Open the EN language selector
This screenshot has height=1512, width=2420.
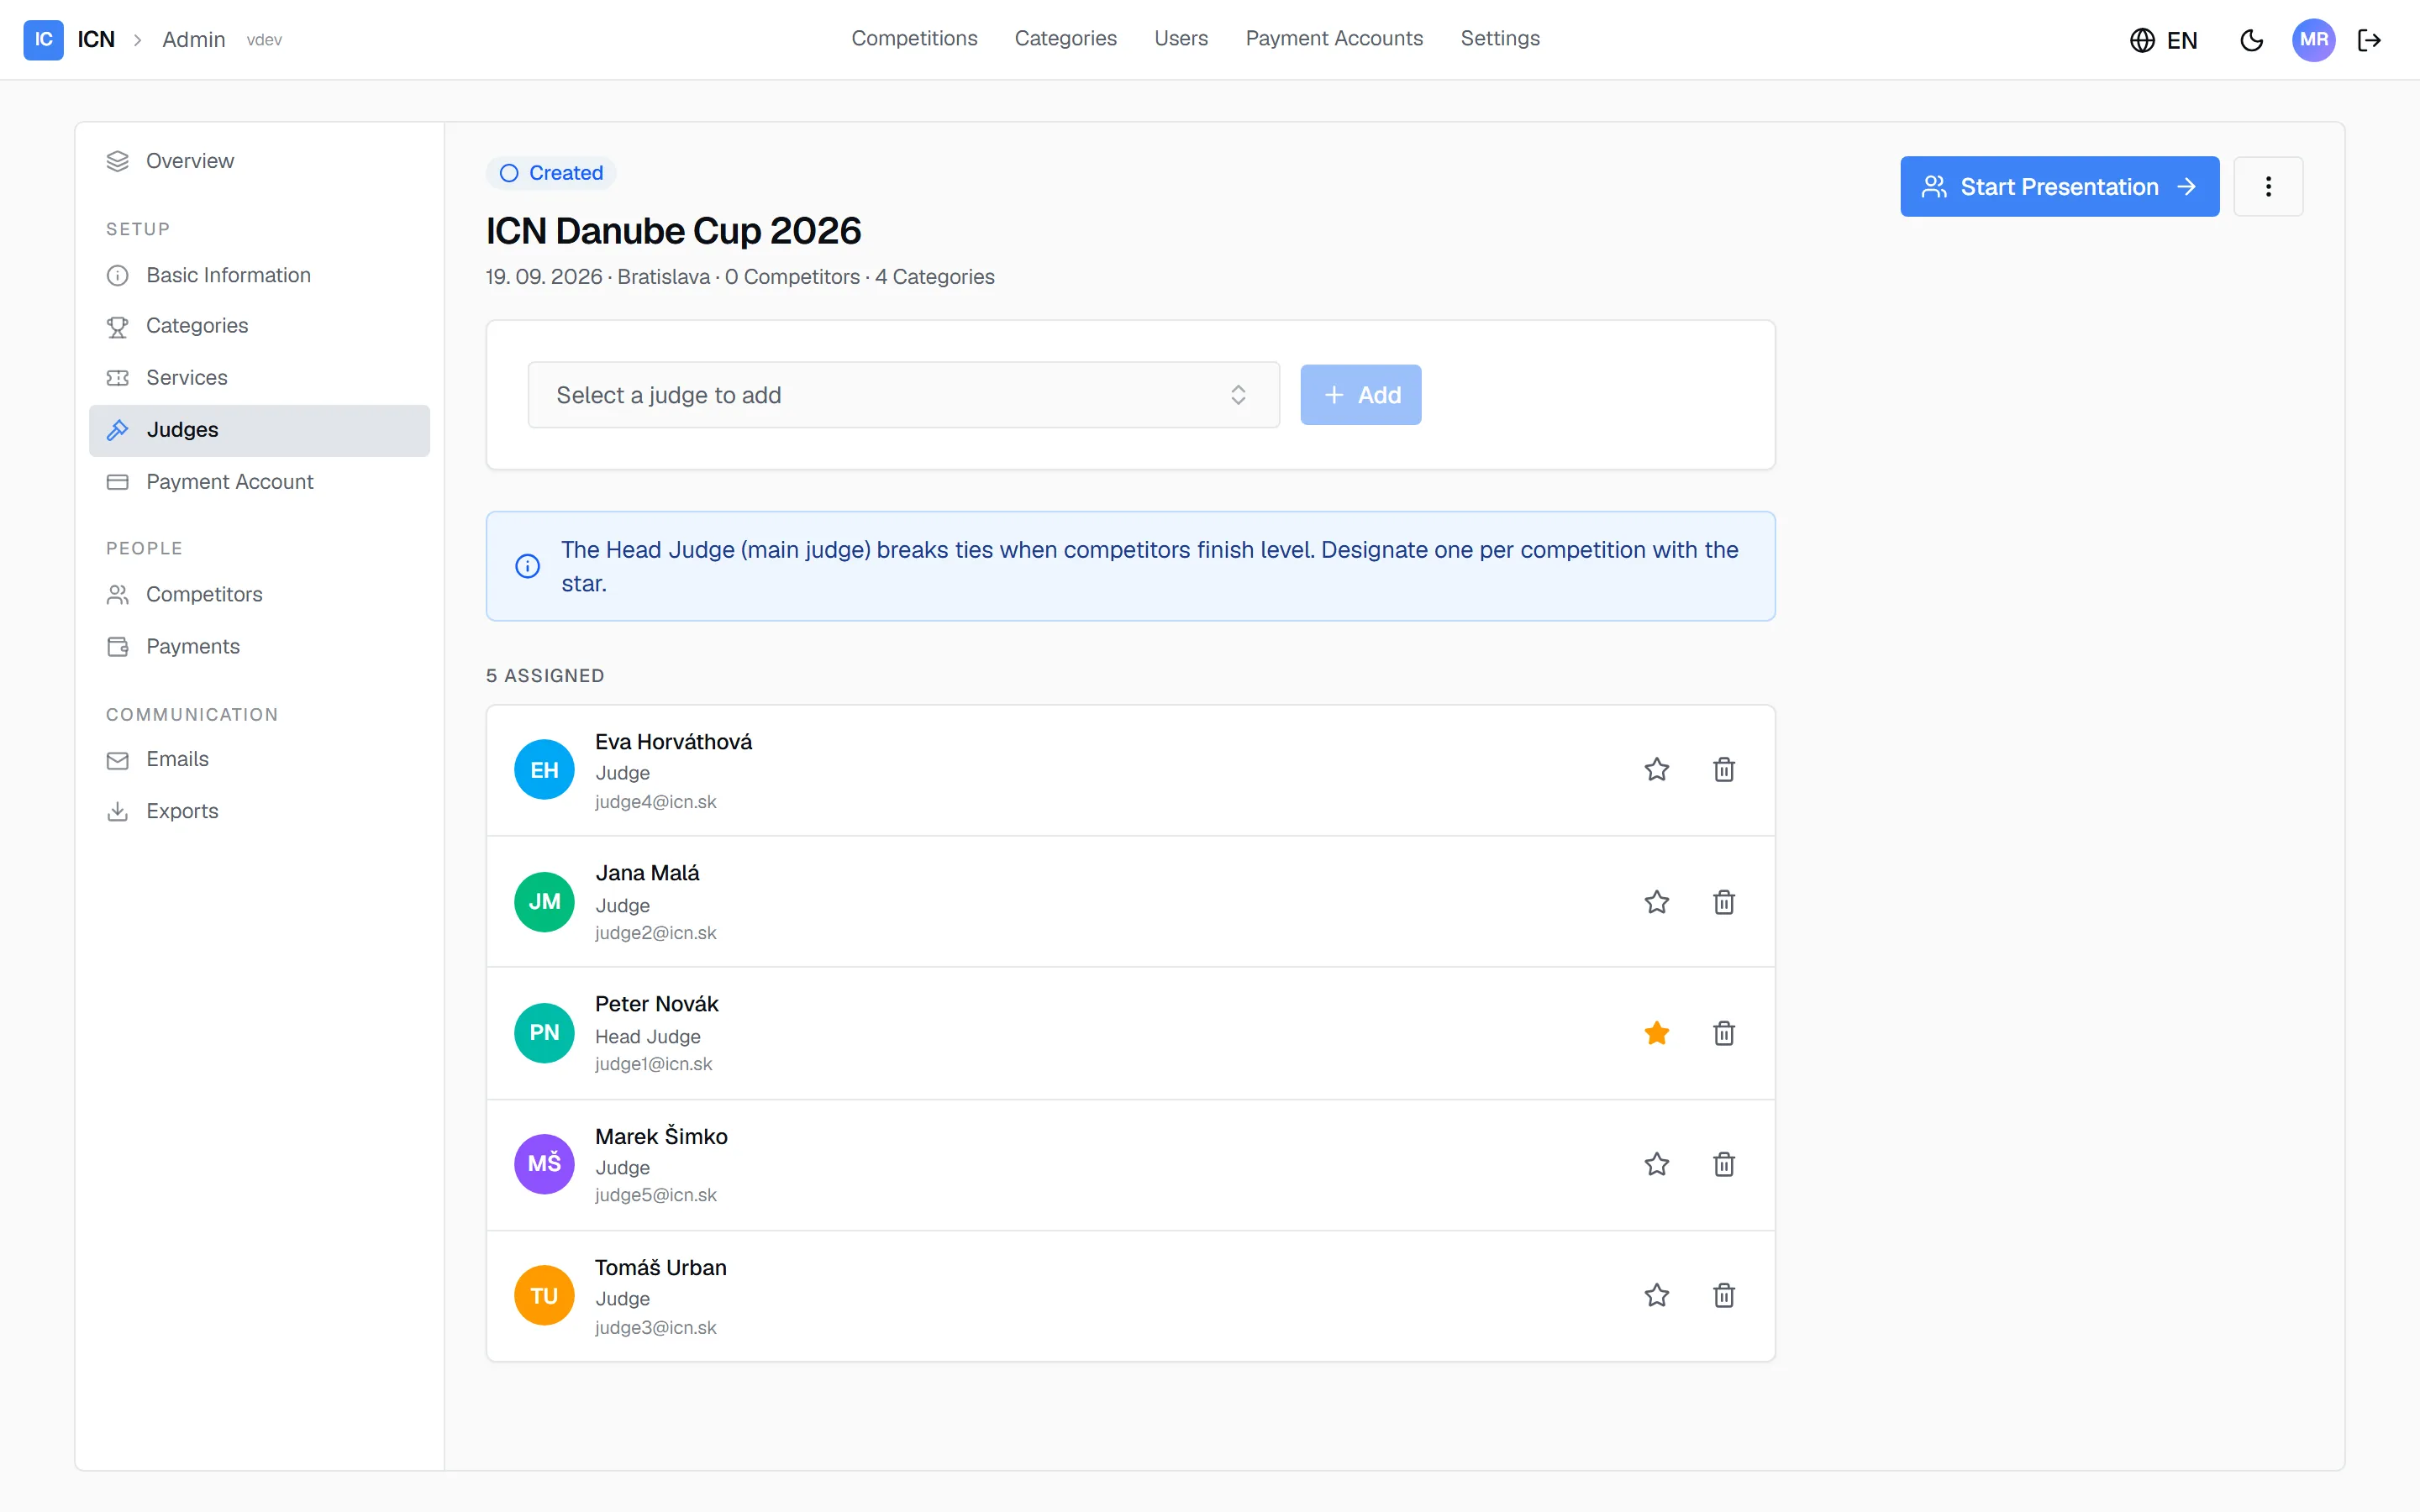tap(2163, 40)
